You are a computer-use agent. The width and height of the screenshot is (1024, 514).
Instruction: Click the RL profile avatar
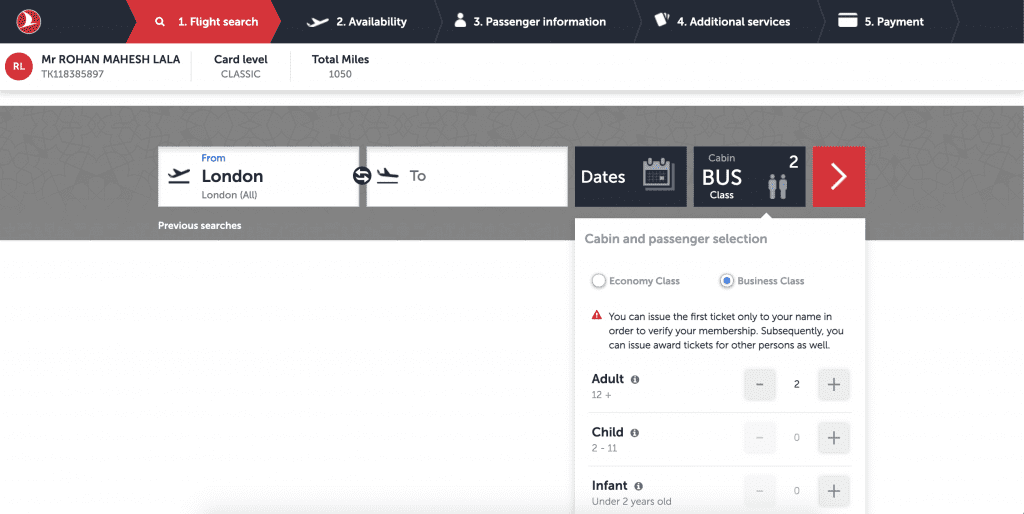click(19, 66)
